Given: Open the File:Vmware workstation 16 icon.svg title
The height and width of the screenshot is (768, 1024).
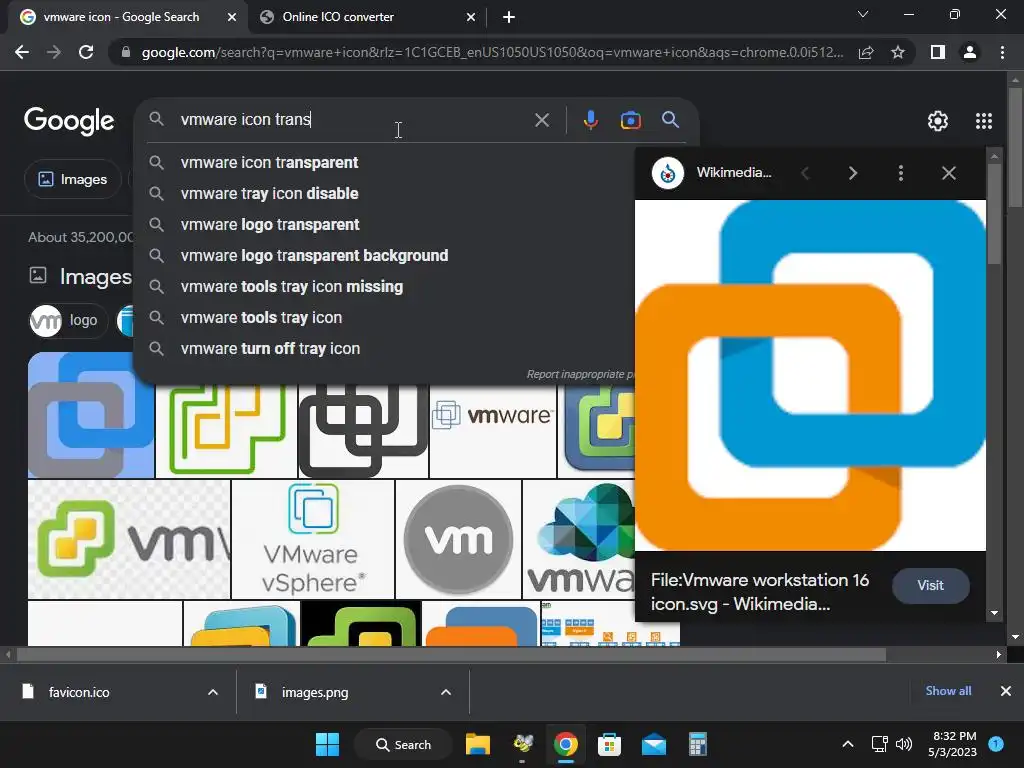Looking at the screenshot, I should [760, 592].
